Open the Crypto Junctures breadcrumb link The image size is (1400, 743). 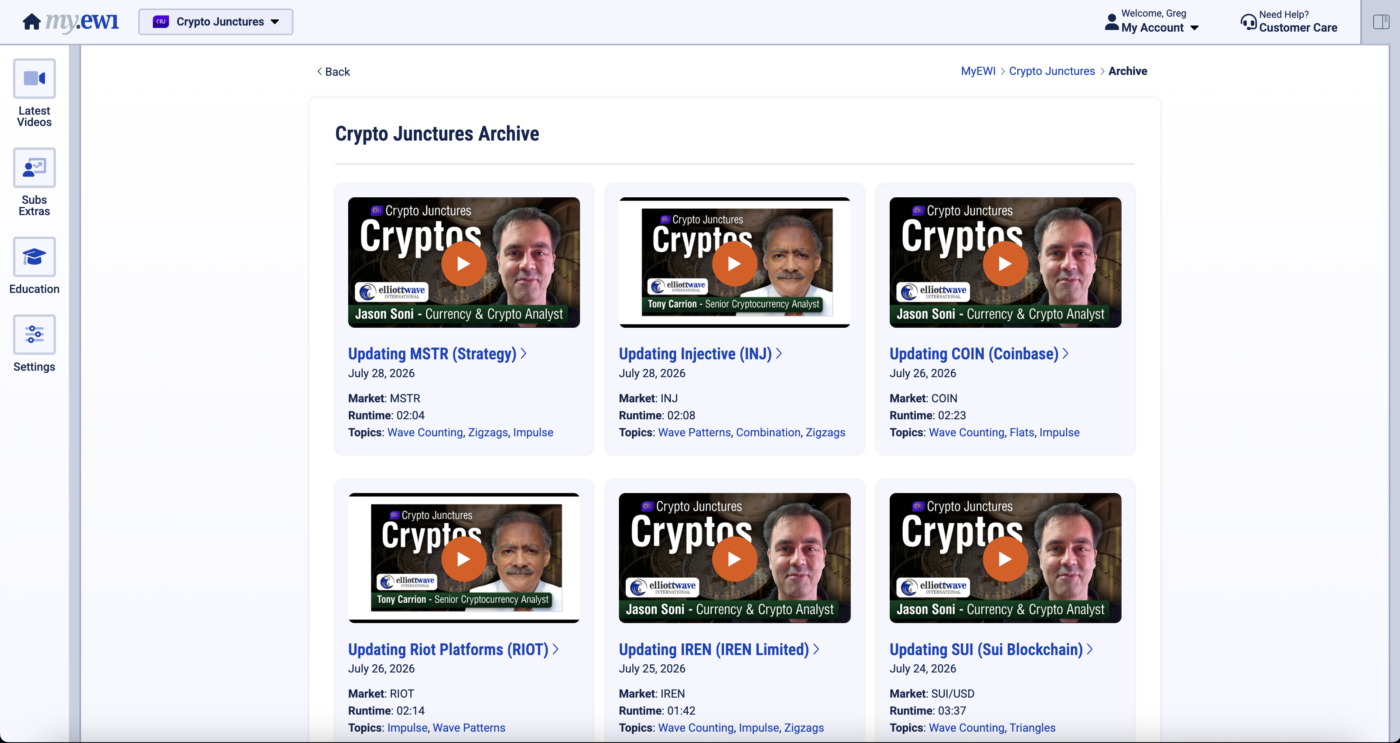1052,71
